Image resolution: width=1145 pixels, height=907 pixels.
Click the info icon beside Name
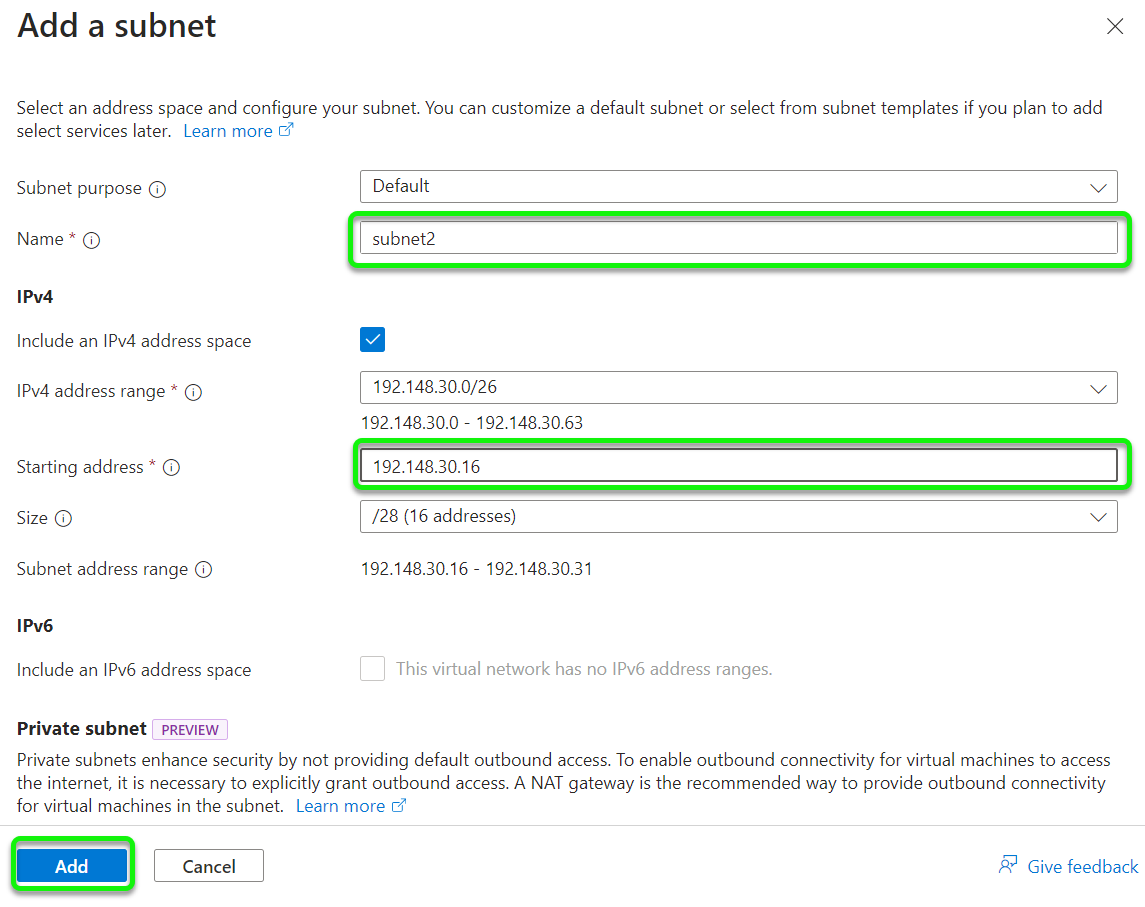coord(92,240)
